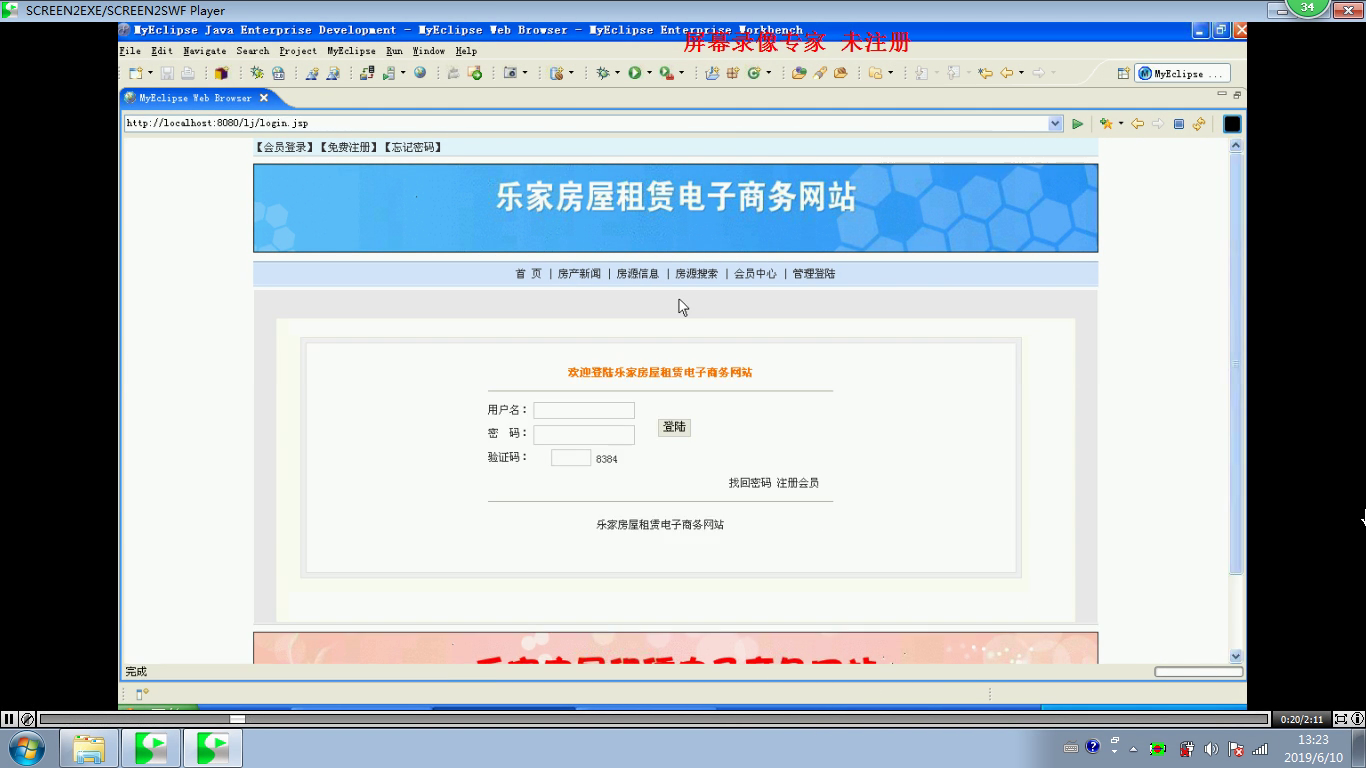This screenshot has width=1366, height=768.
Task: Click the Deploy MyEclipse J2EE project icon
Action: point(367,73)
